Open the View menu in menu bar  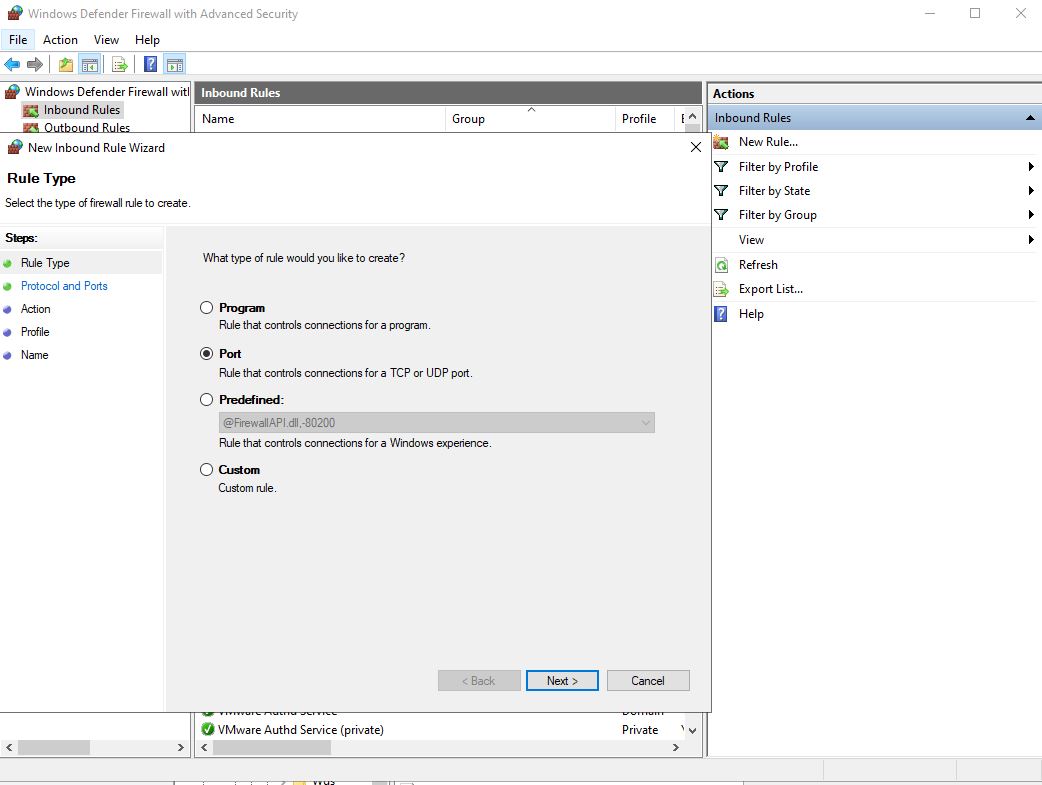(x=106, y=40)
